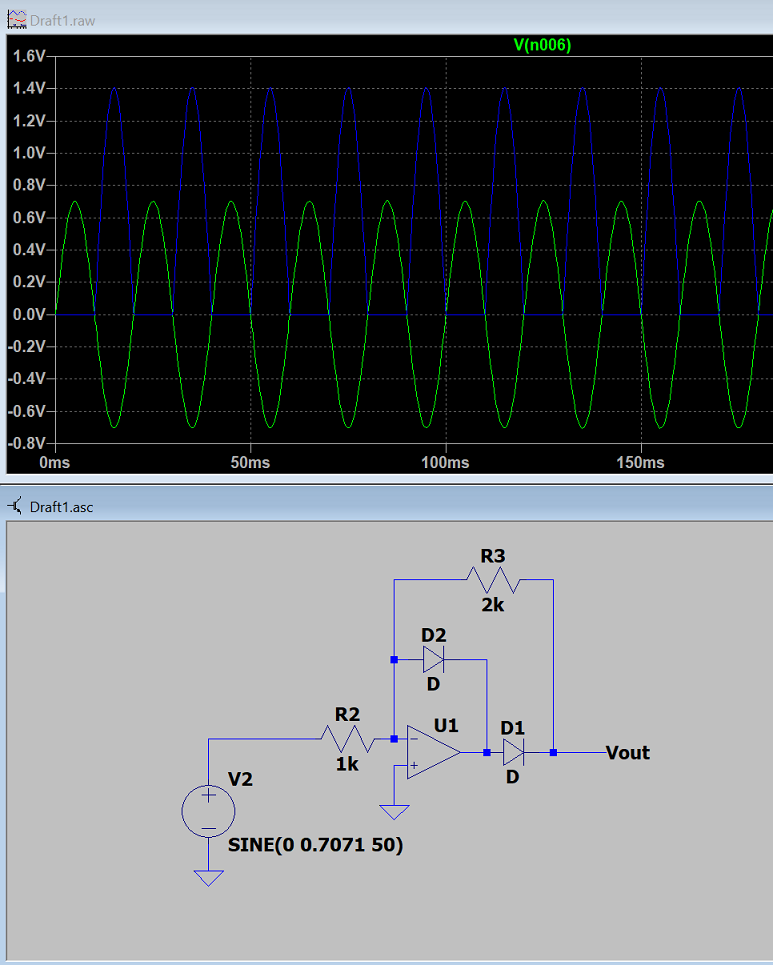Click the U1 reference label
This screenshot has height=965, width=773.
[x=446, y=726]
